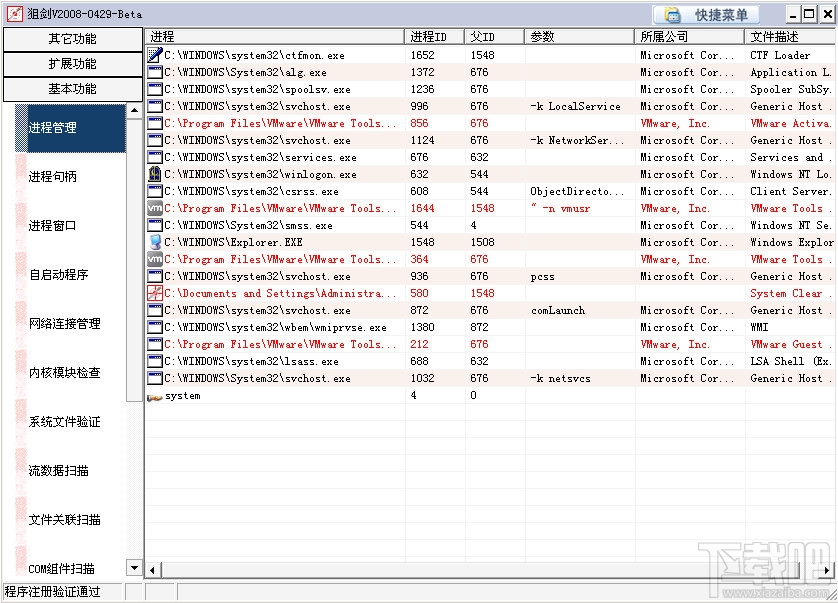The width and height of the screenshot is (838, 603).
Task: Open the 其它功能 section
Action: [73, 39]
